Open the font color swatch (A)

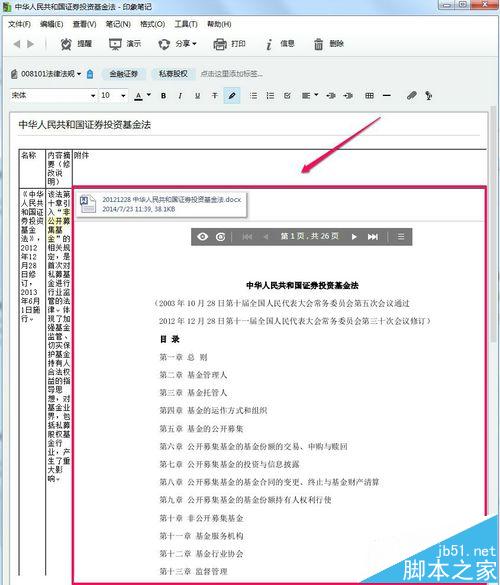pyautogui.click(x=138, y=96)
